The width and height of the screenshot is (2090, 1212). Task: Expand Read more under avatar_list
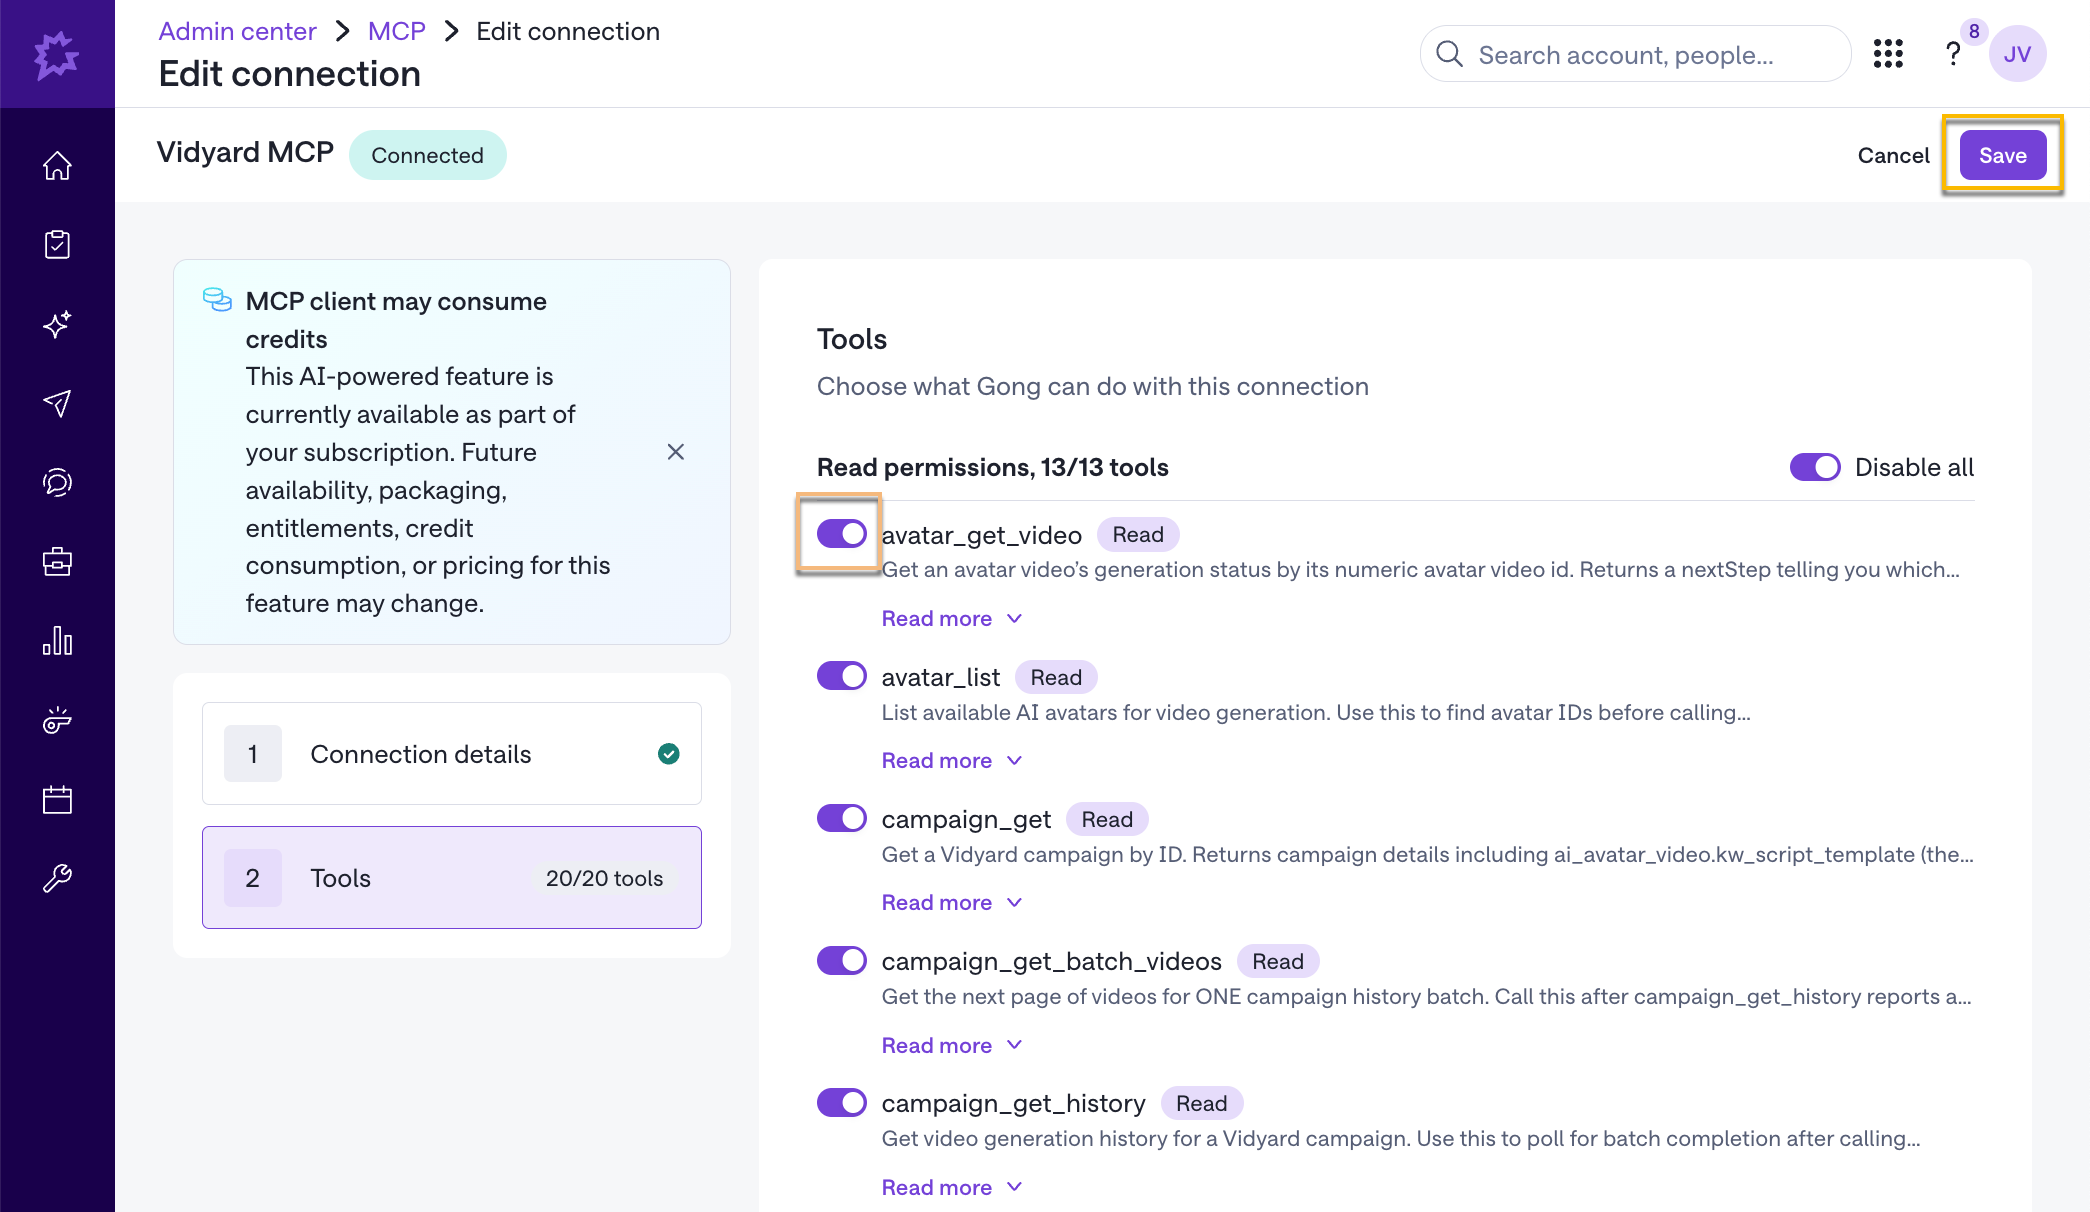(x=952, y=760)
